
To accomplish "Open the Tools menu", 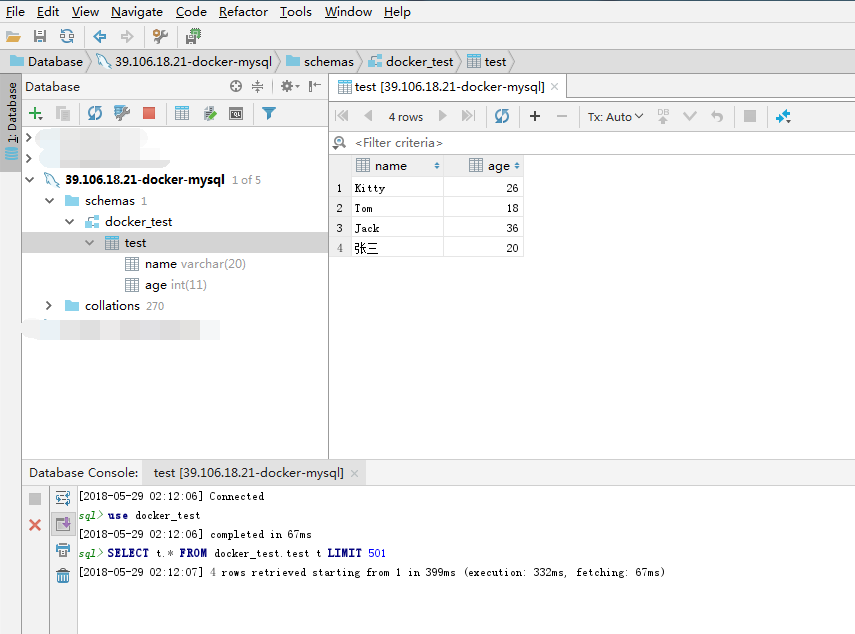I will (x=296, y=11).
